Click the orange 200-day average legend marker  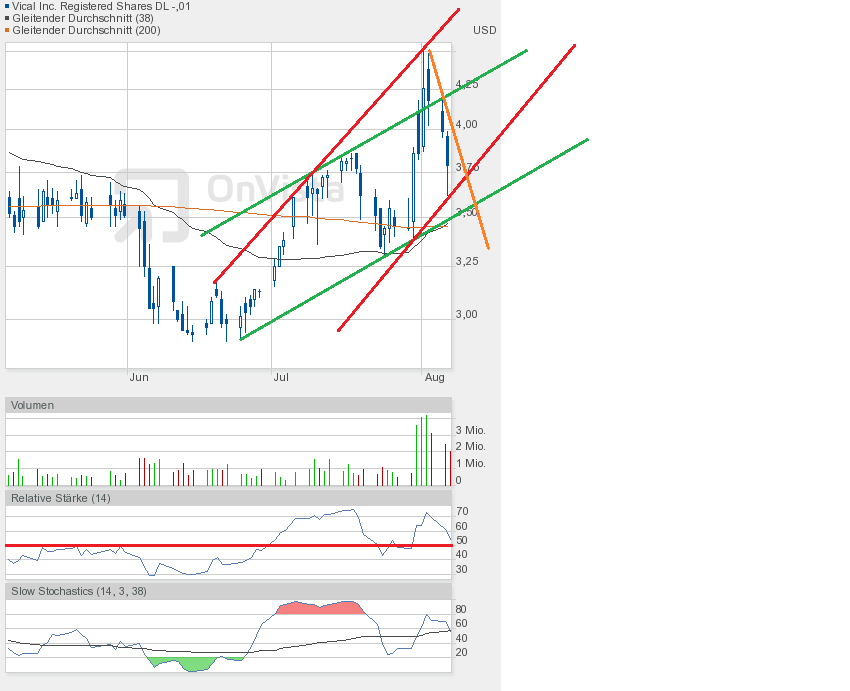tap(8, 30)
